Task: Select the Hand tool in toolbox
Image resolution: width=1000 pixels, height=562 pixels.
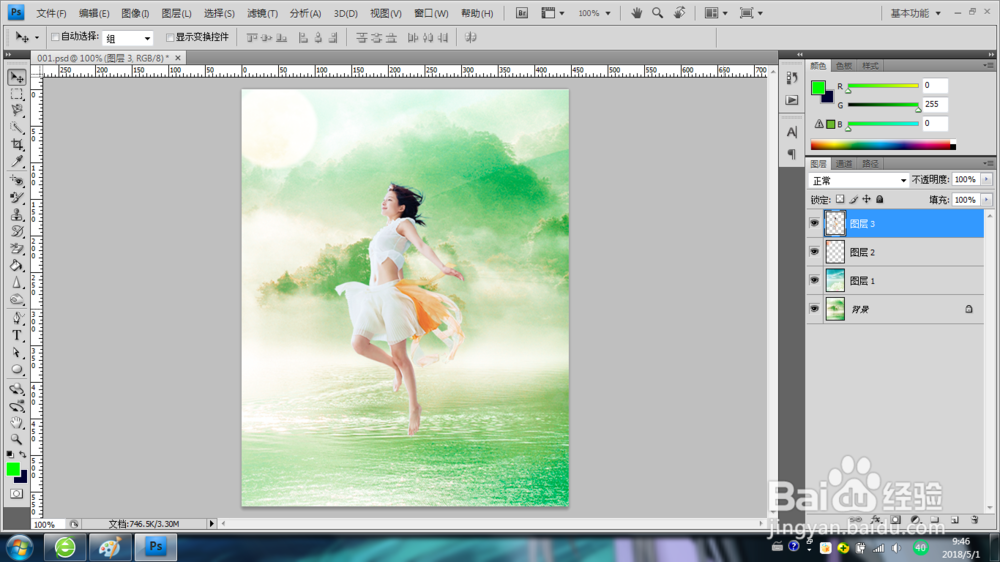Action: tap(17, 422)
